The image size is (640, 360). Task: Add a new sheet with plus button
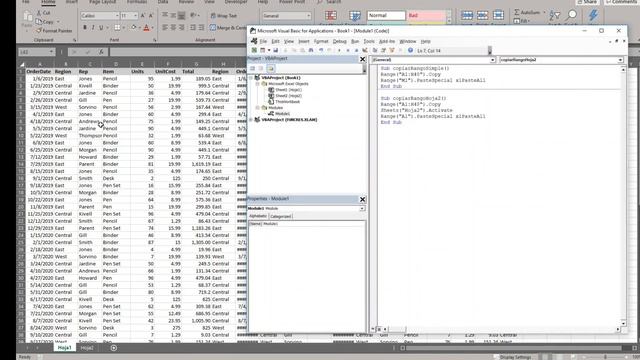coord(113,348)
